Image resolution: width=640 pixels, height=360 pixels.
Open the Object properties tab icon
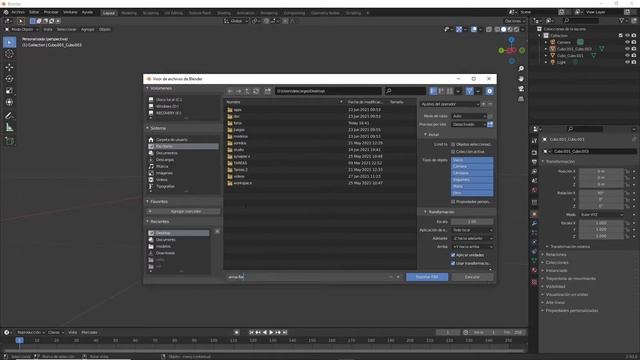534,214
